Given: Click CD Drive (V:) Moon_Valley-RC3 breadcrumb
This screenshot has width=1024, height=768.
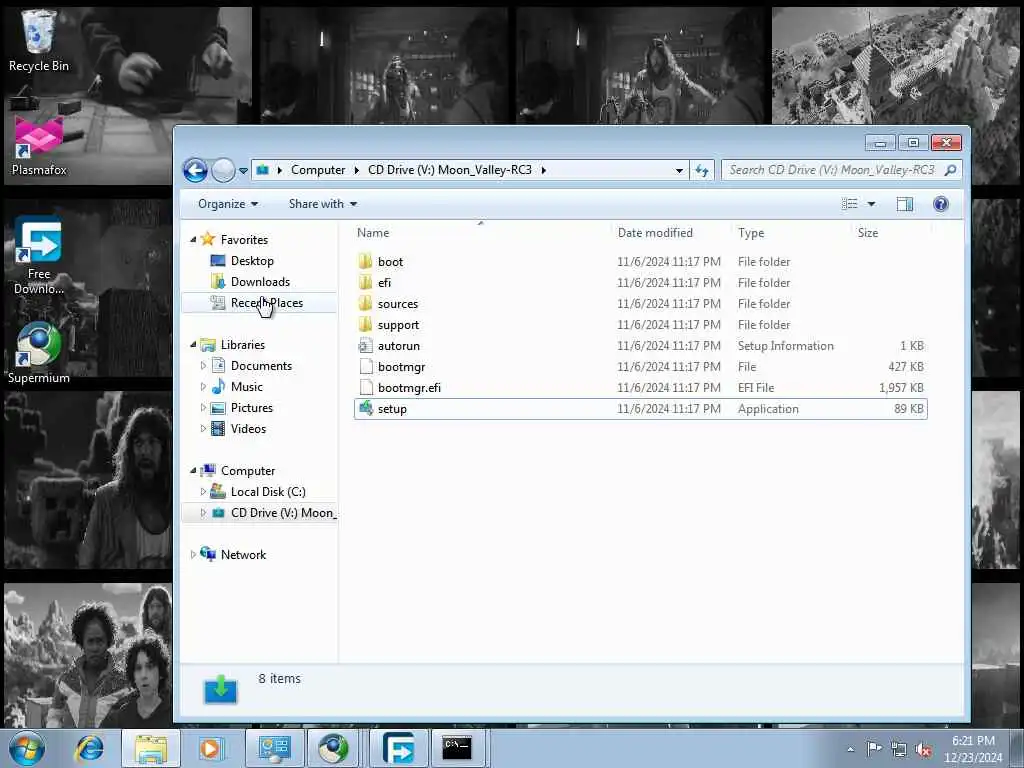Looking at the screenshot, I should [x=449, y=170].
